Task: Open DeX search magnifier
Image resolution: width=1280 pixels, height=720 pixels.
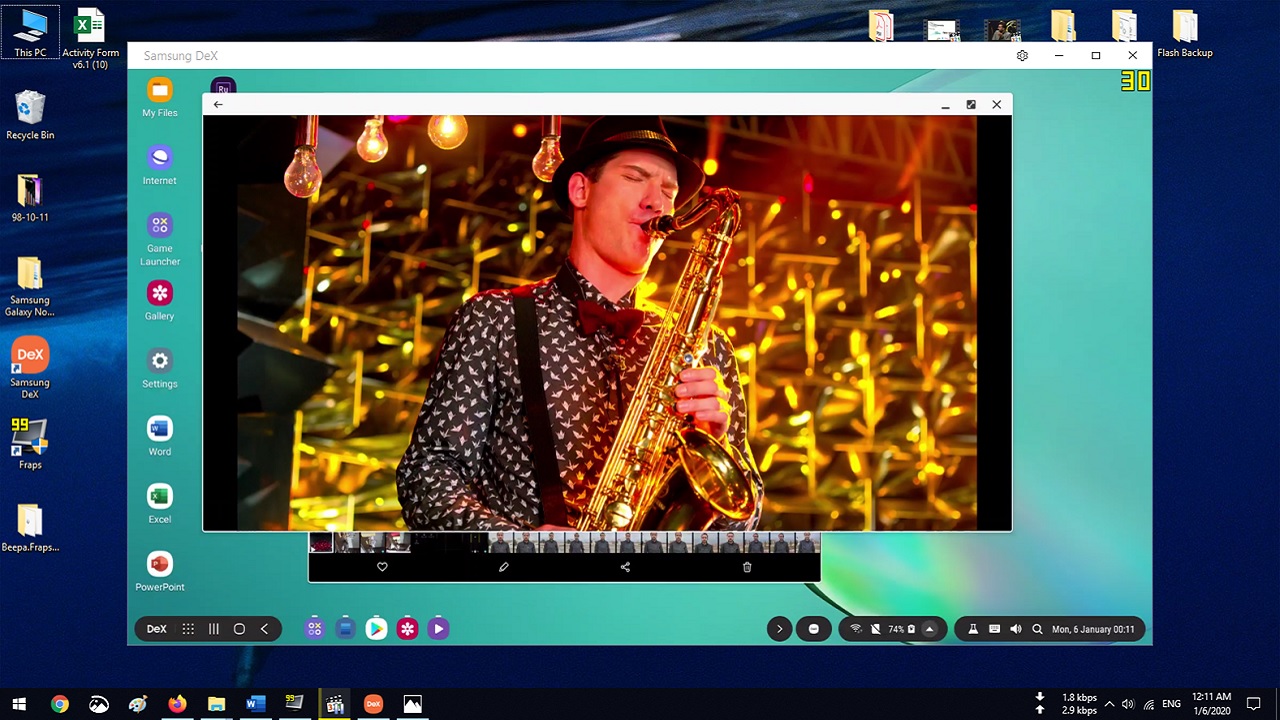Action: (1037, 629)
